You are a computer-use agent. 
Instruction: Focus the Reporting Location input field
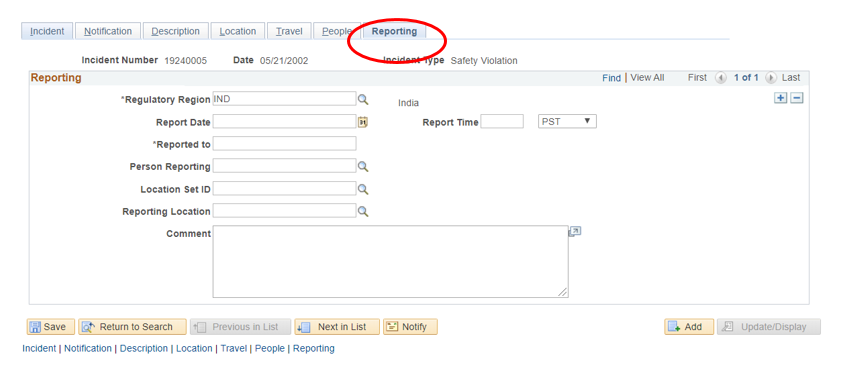pyautogui.click(x=284, y=210)
